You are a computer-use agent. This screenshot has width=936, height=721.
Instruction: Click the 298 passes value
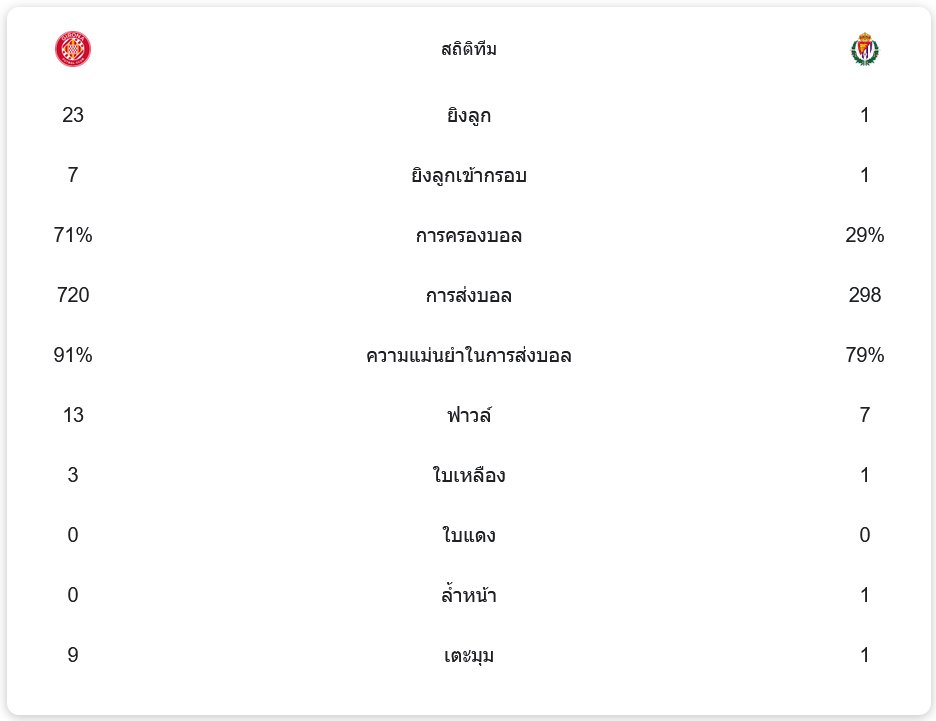864,296
